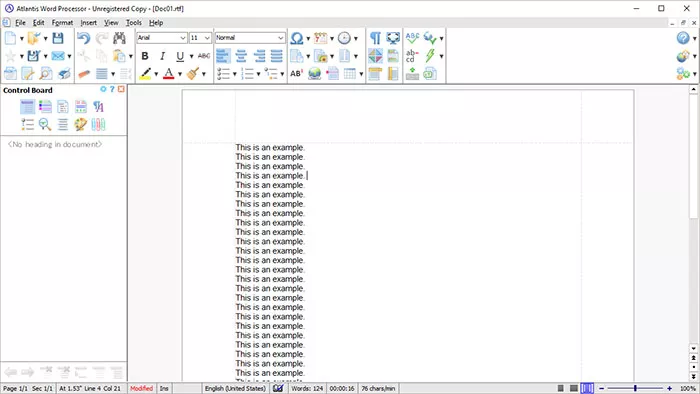Open the Tools menu
The height and width of the screenshot is (394, 700).
[x=133, y=23]
